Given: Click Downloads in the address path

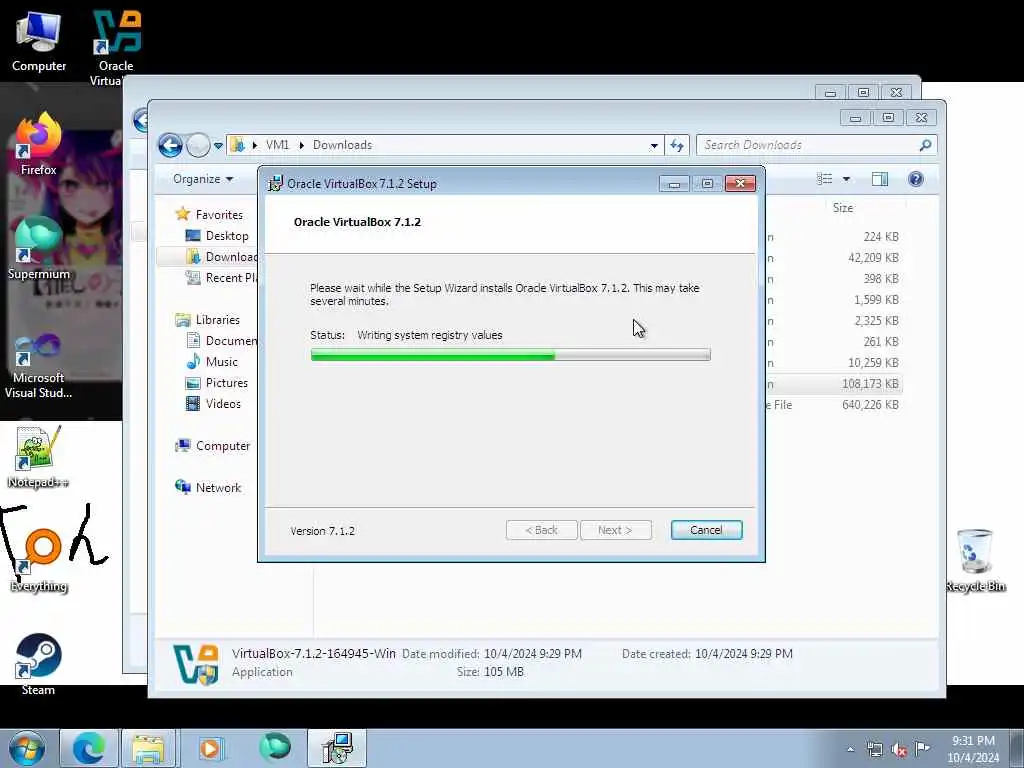Looking at the screenshot, I should 342,145.
